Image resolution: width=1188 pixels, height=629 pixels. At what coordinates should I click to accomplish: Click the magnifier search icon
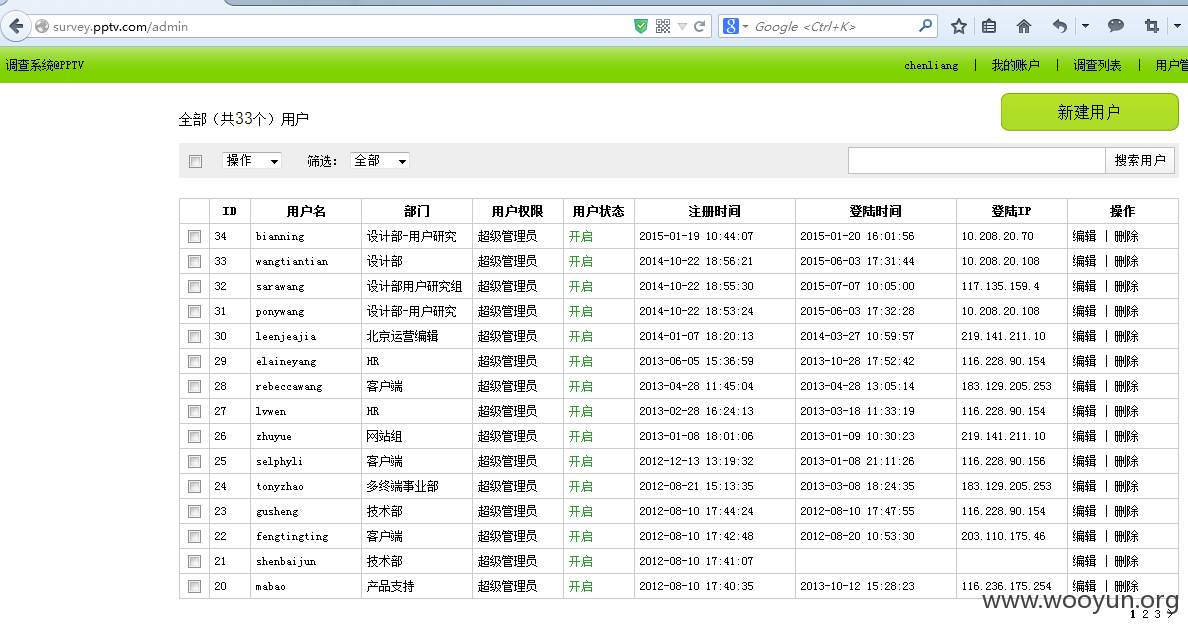click(925, 26)
